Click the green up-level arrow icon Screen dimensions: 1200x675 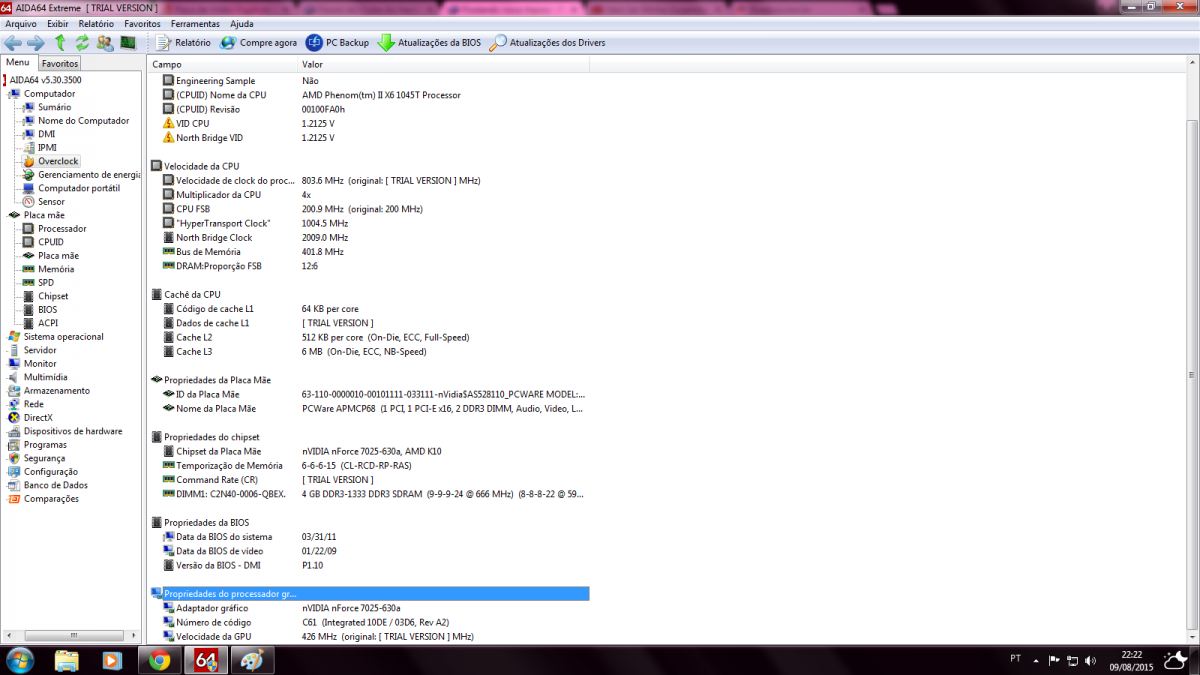coord(60,43)
